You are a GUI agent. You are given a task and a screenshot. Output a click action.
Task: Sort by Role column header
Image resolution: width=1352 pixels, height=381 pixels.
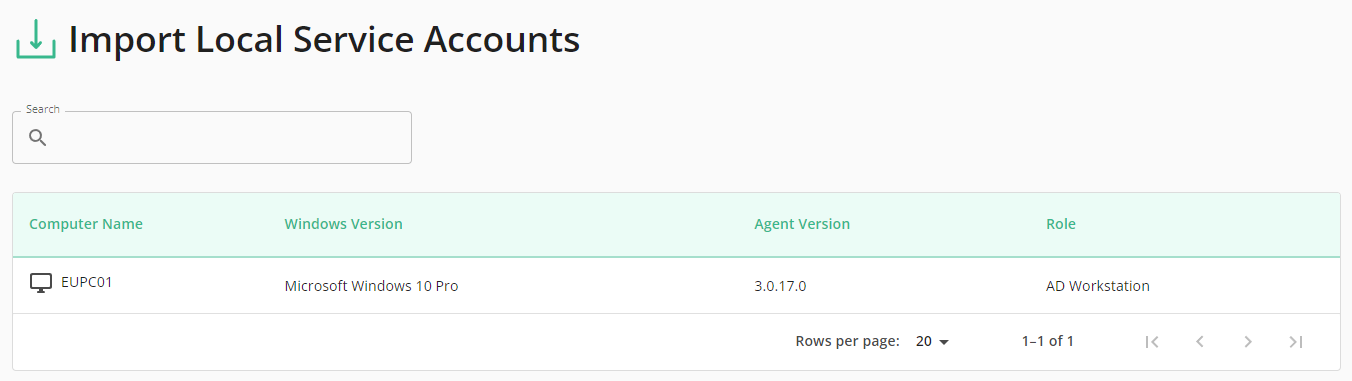(x=1061, y=224)
